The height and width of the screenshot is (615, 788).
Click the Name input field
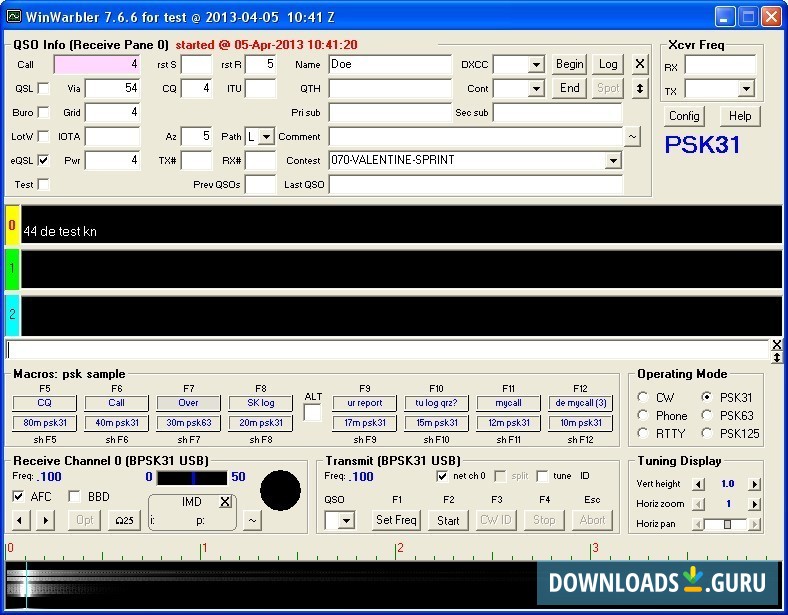point(389,64)
